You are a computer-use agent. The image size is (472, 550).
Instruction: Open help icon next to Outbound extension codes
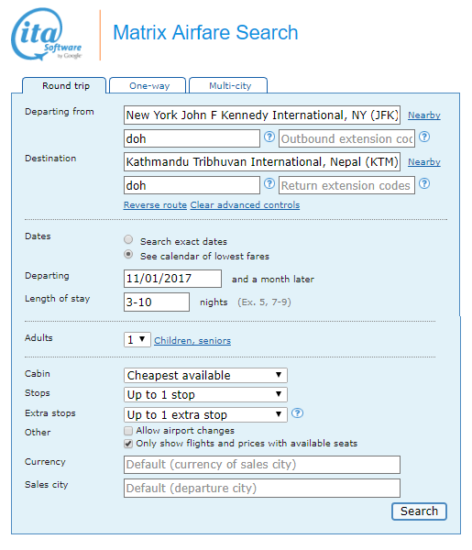tap(424, 137)
